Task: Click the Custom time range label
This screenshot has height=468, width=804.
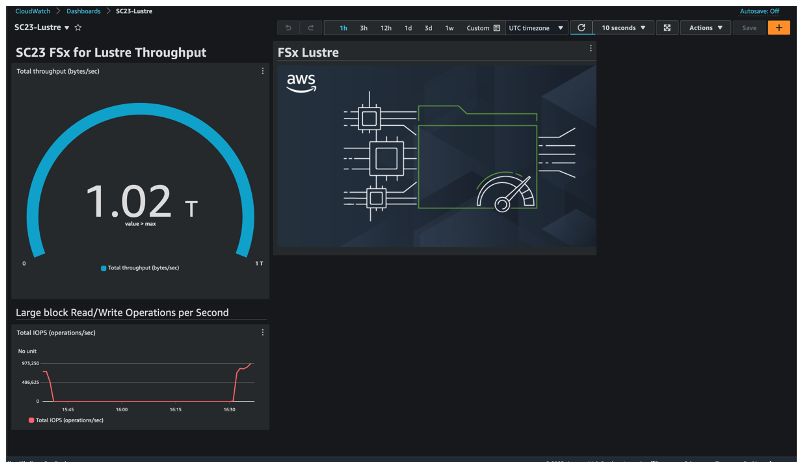Action: coord(477,28)
